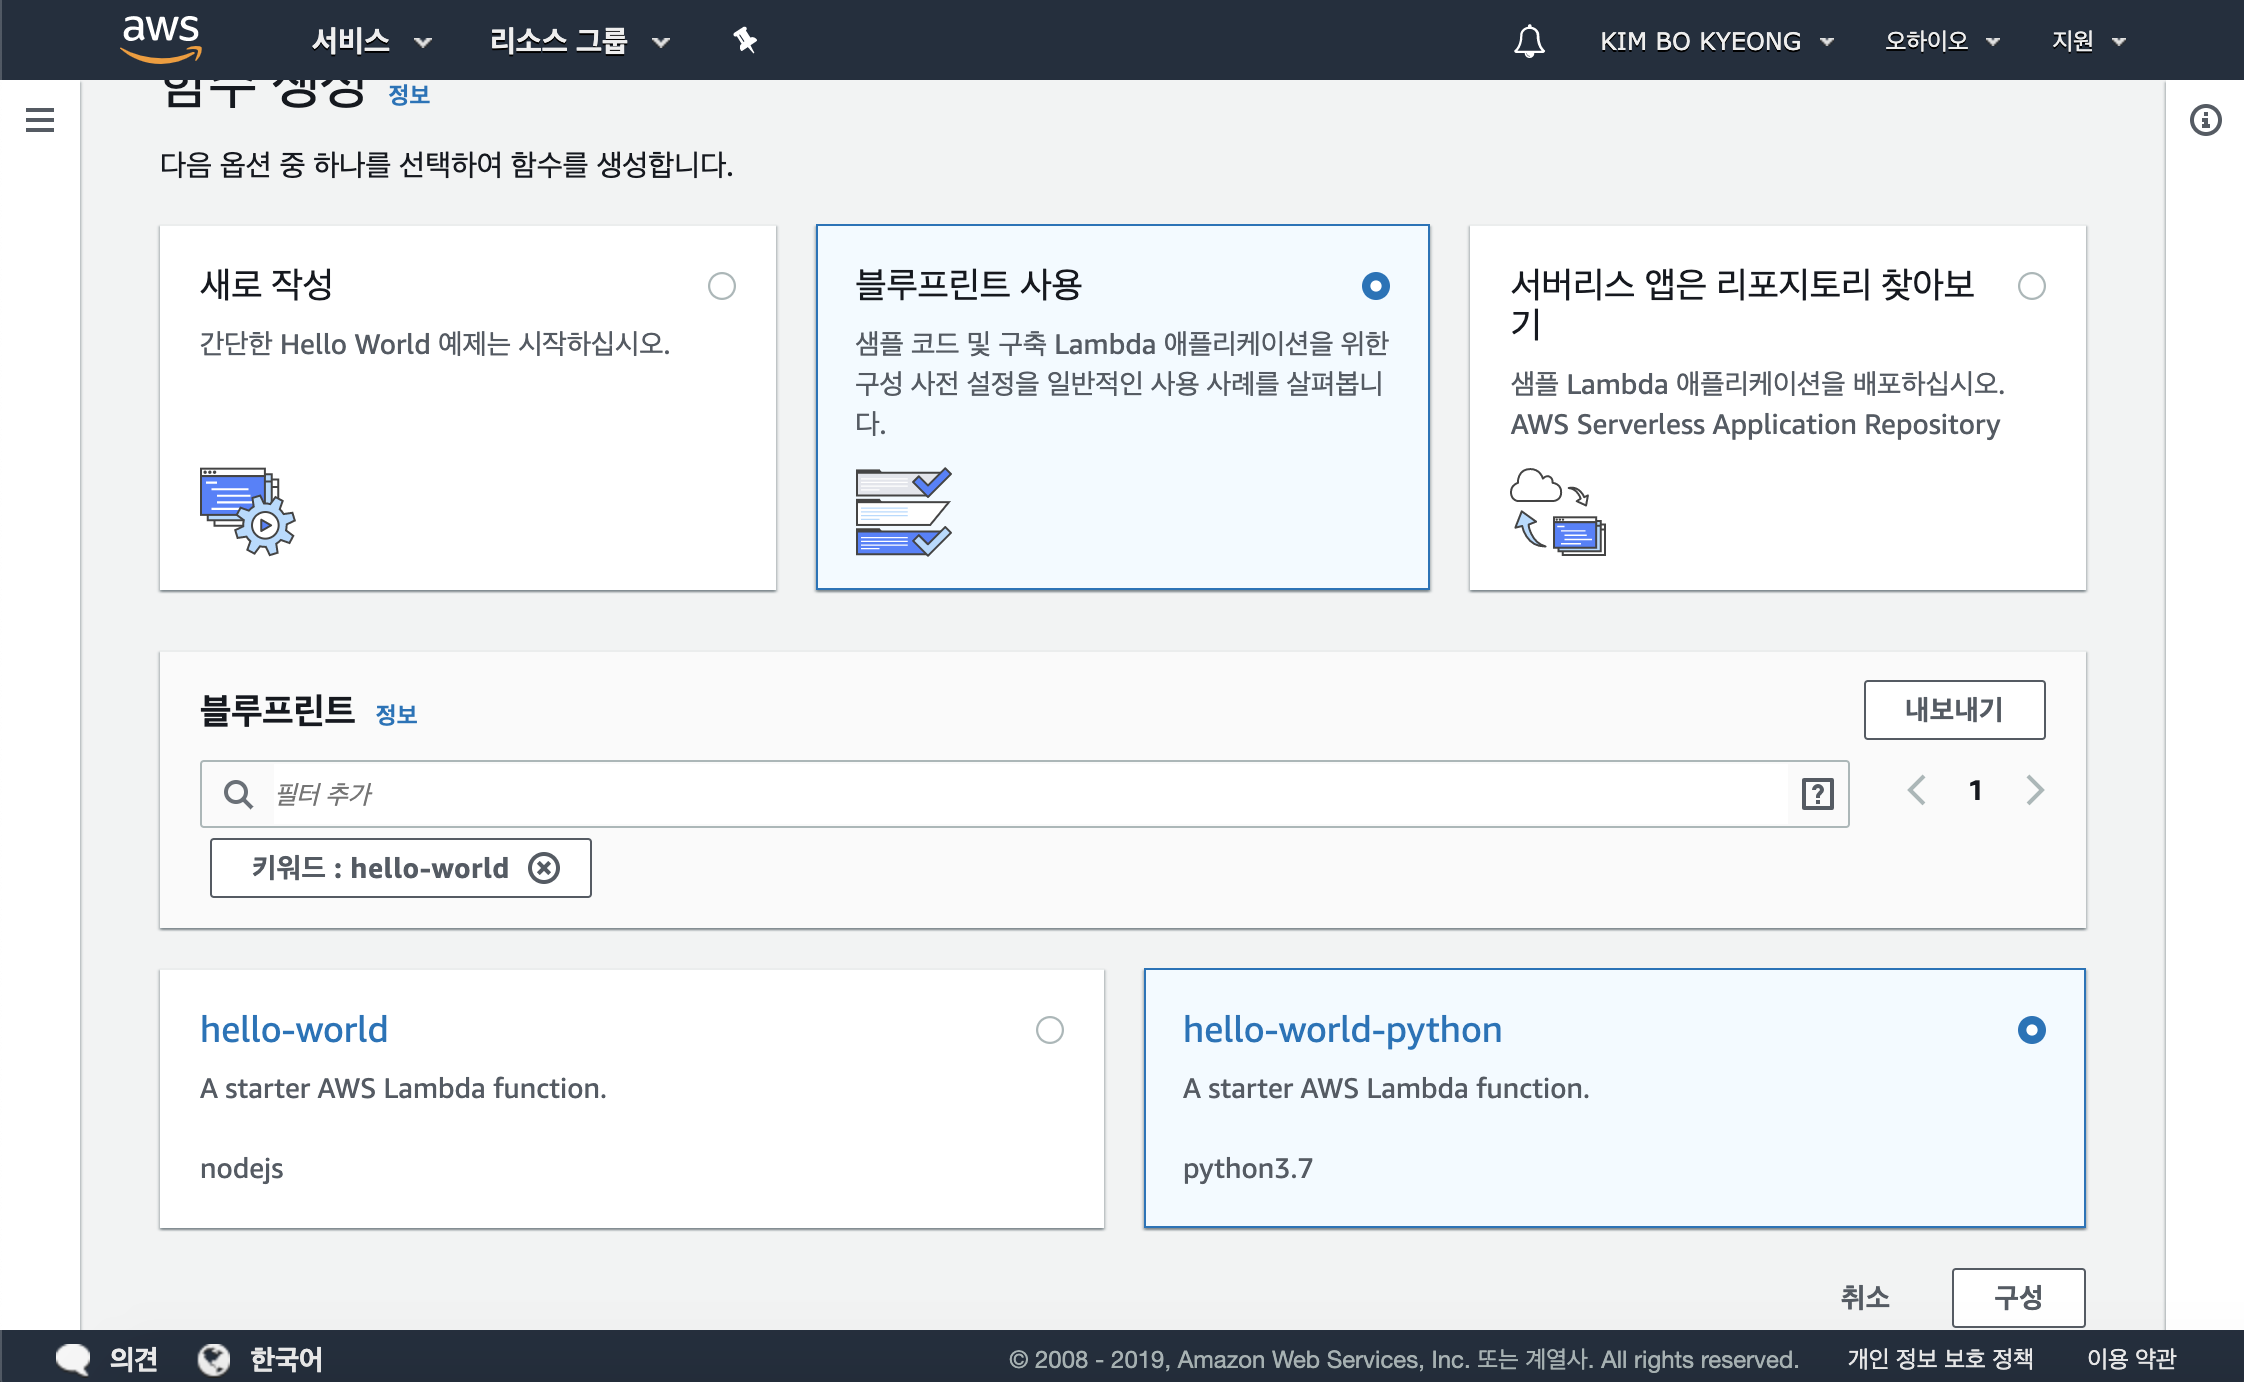Remove the hello-world keyword filter

click(x=544, y=868)
